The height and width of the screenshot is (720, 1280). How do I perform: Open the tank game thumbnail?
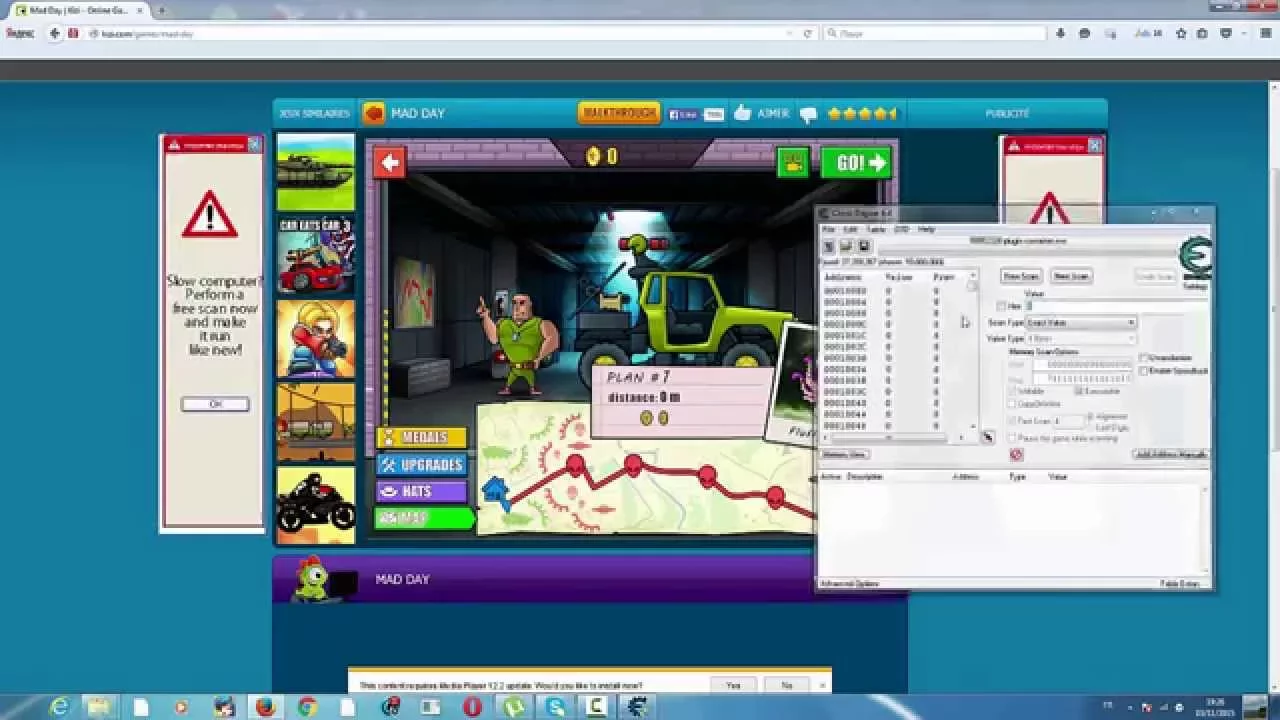click(x=316, y=172)
